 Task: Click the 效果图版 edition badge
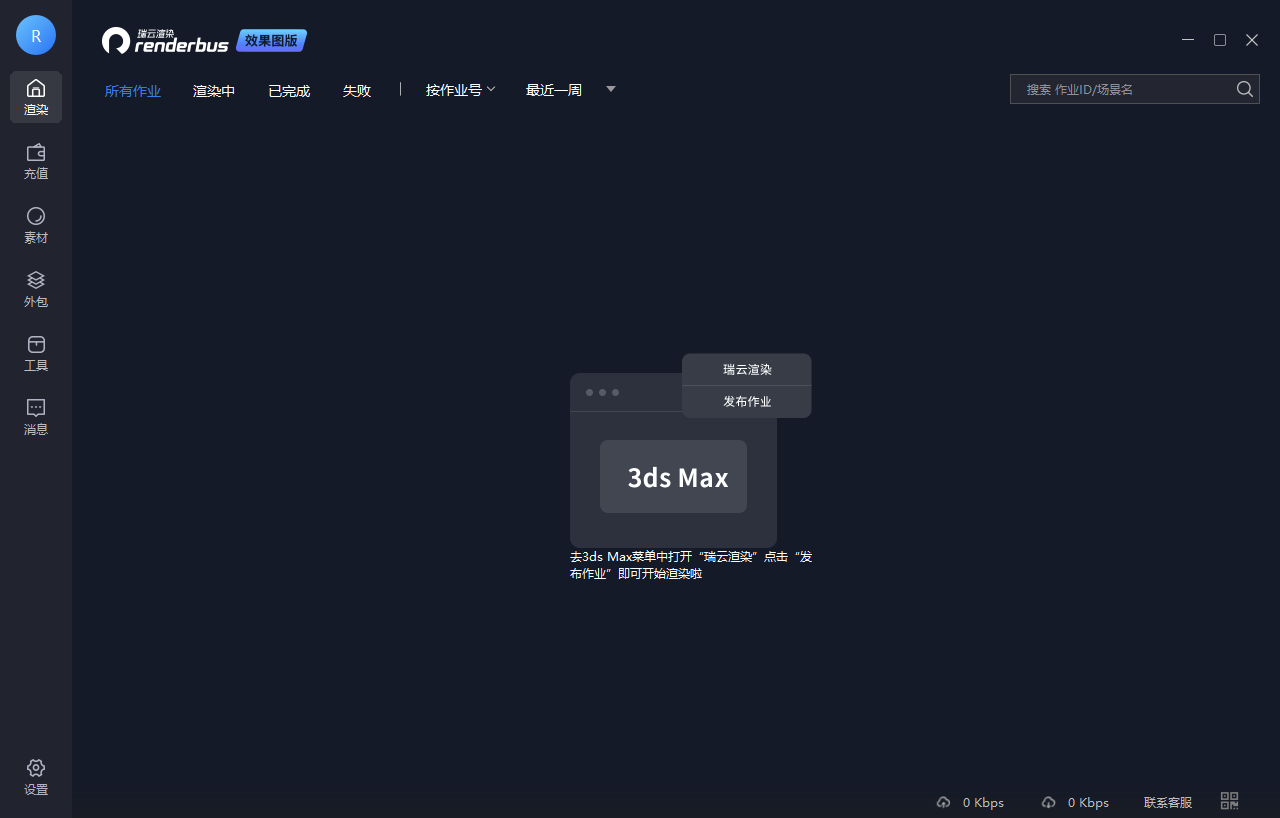[x=271, y=41]
